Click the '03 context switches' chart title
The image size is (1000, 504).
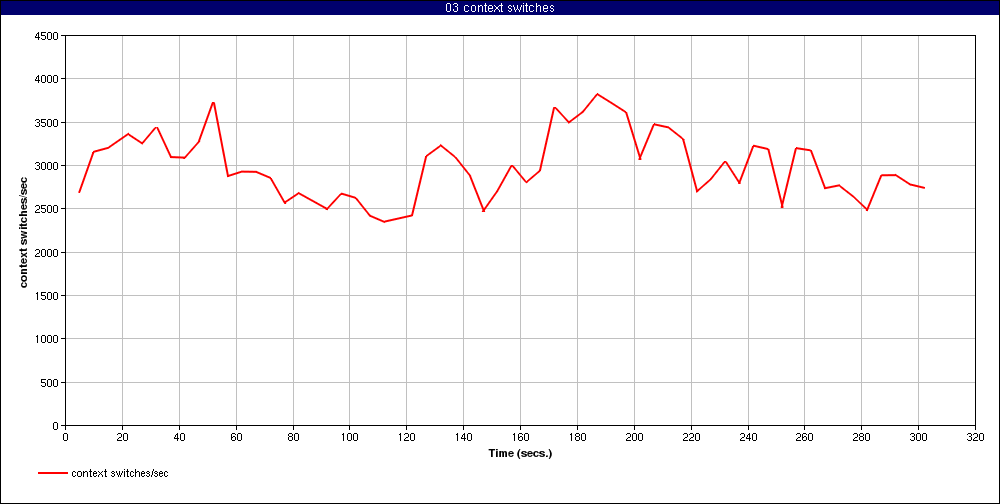click(x=500, y=8)
